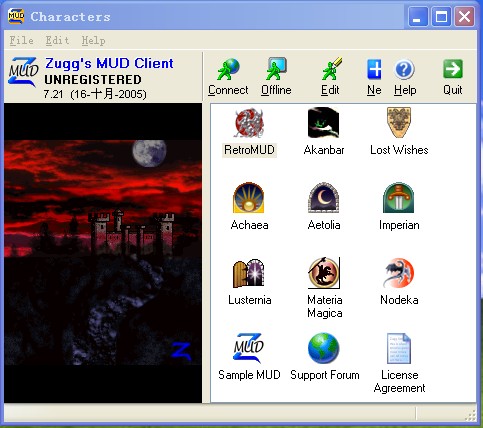The image size is (483, 428).
Task: Open the Help menu in menu bar
Action: pyautogui.click(x=93, y=41)
